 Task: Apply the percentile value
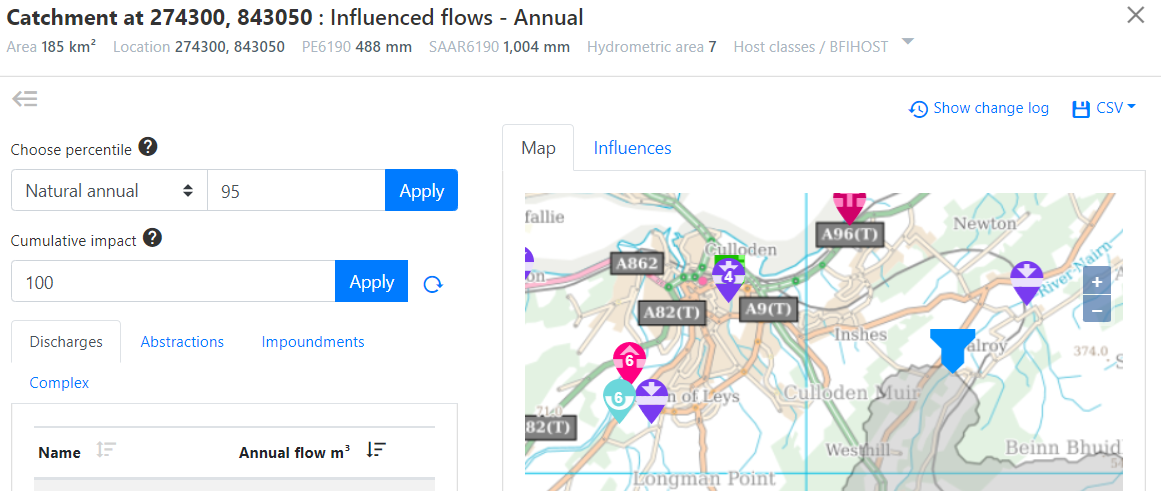(421, 191)
